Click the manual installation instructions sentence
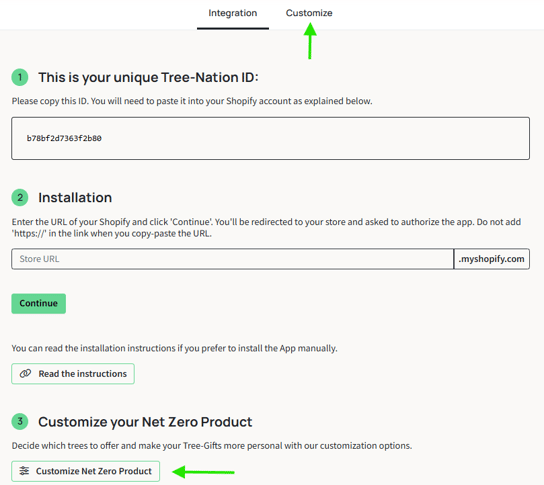 [175, 348]
